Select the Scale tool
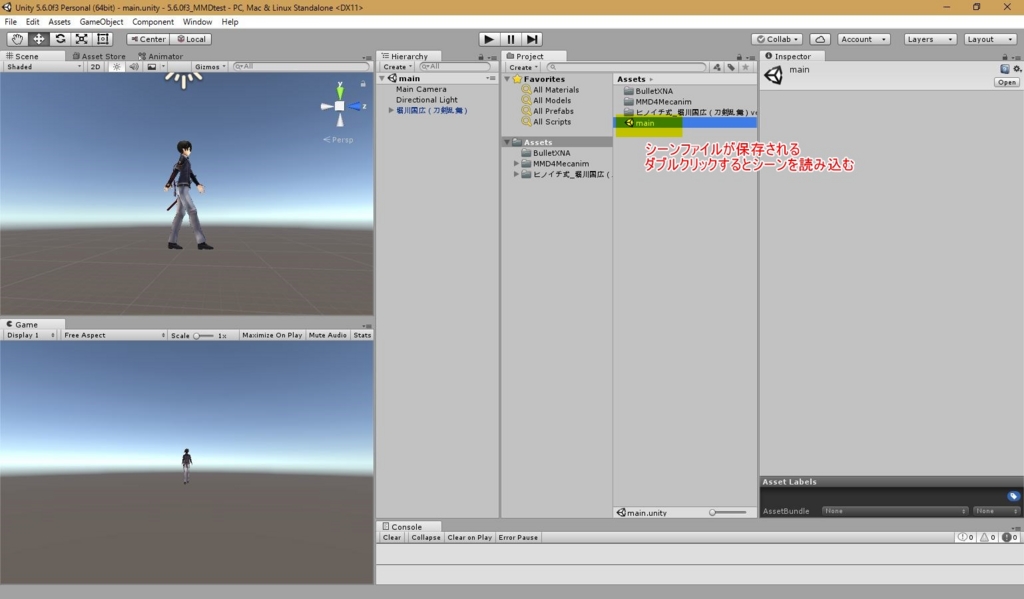 (82, 39)
